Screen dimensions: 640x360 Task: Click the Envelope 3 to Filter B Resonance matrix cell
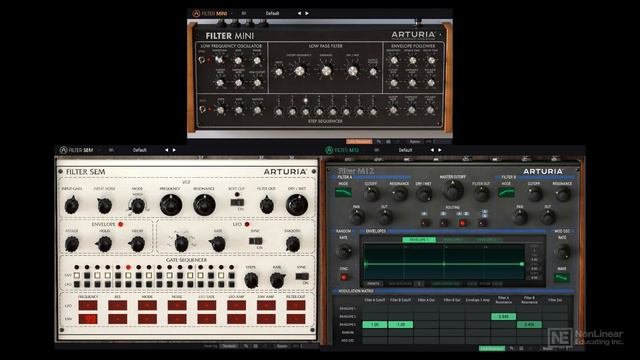(x=529, y=324)
